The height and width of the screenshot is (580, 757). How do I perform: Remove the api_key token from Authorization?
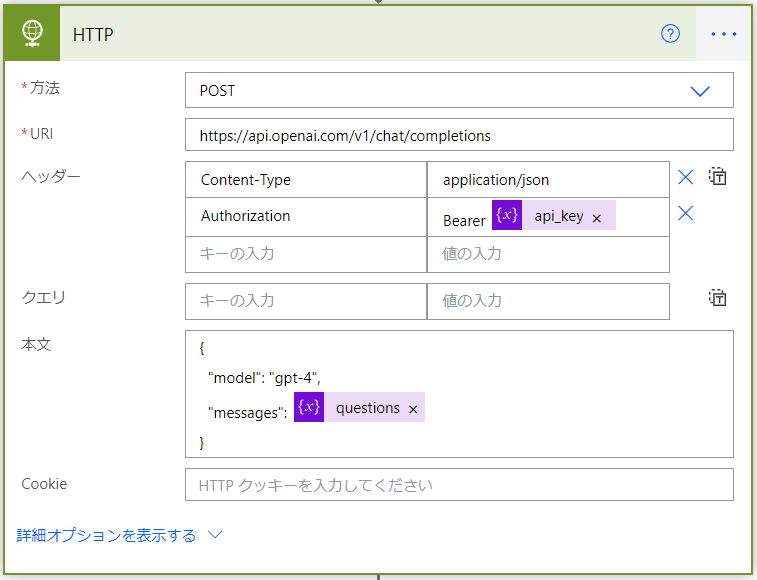click(597, 218)
